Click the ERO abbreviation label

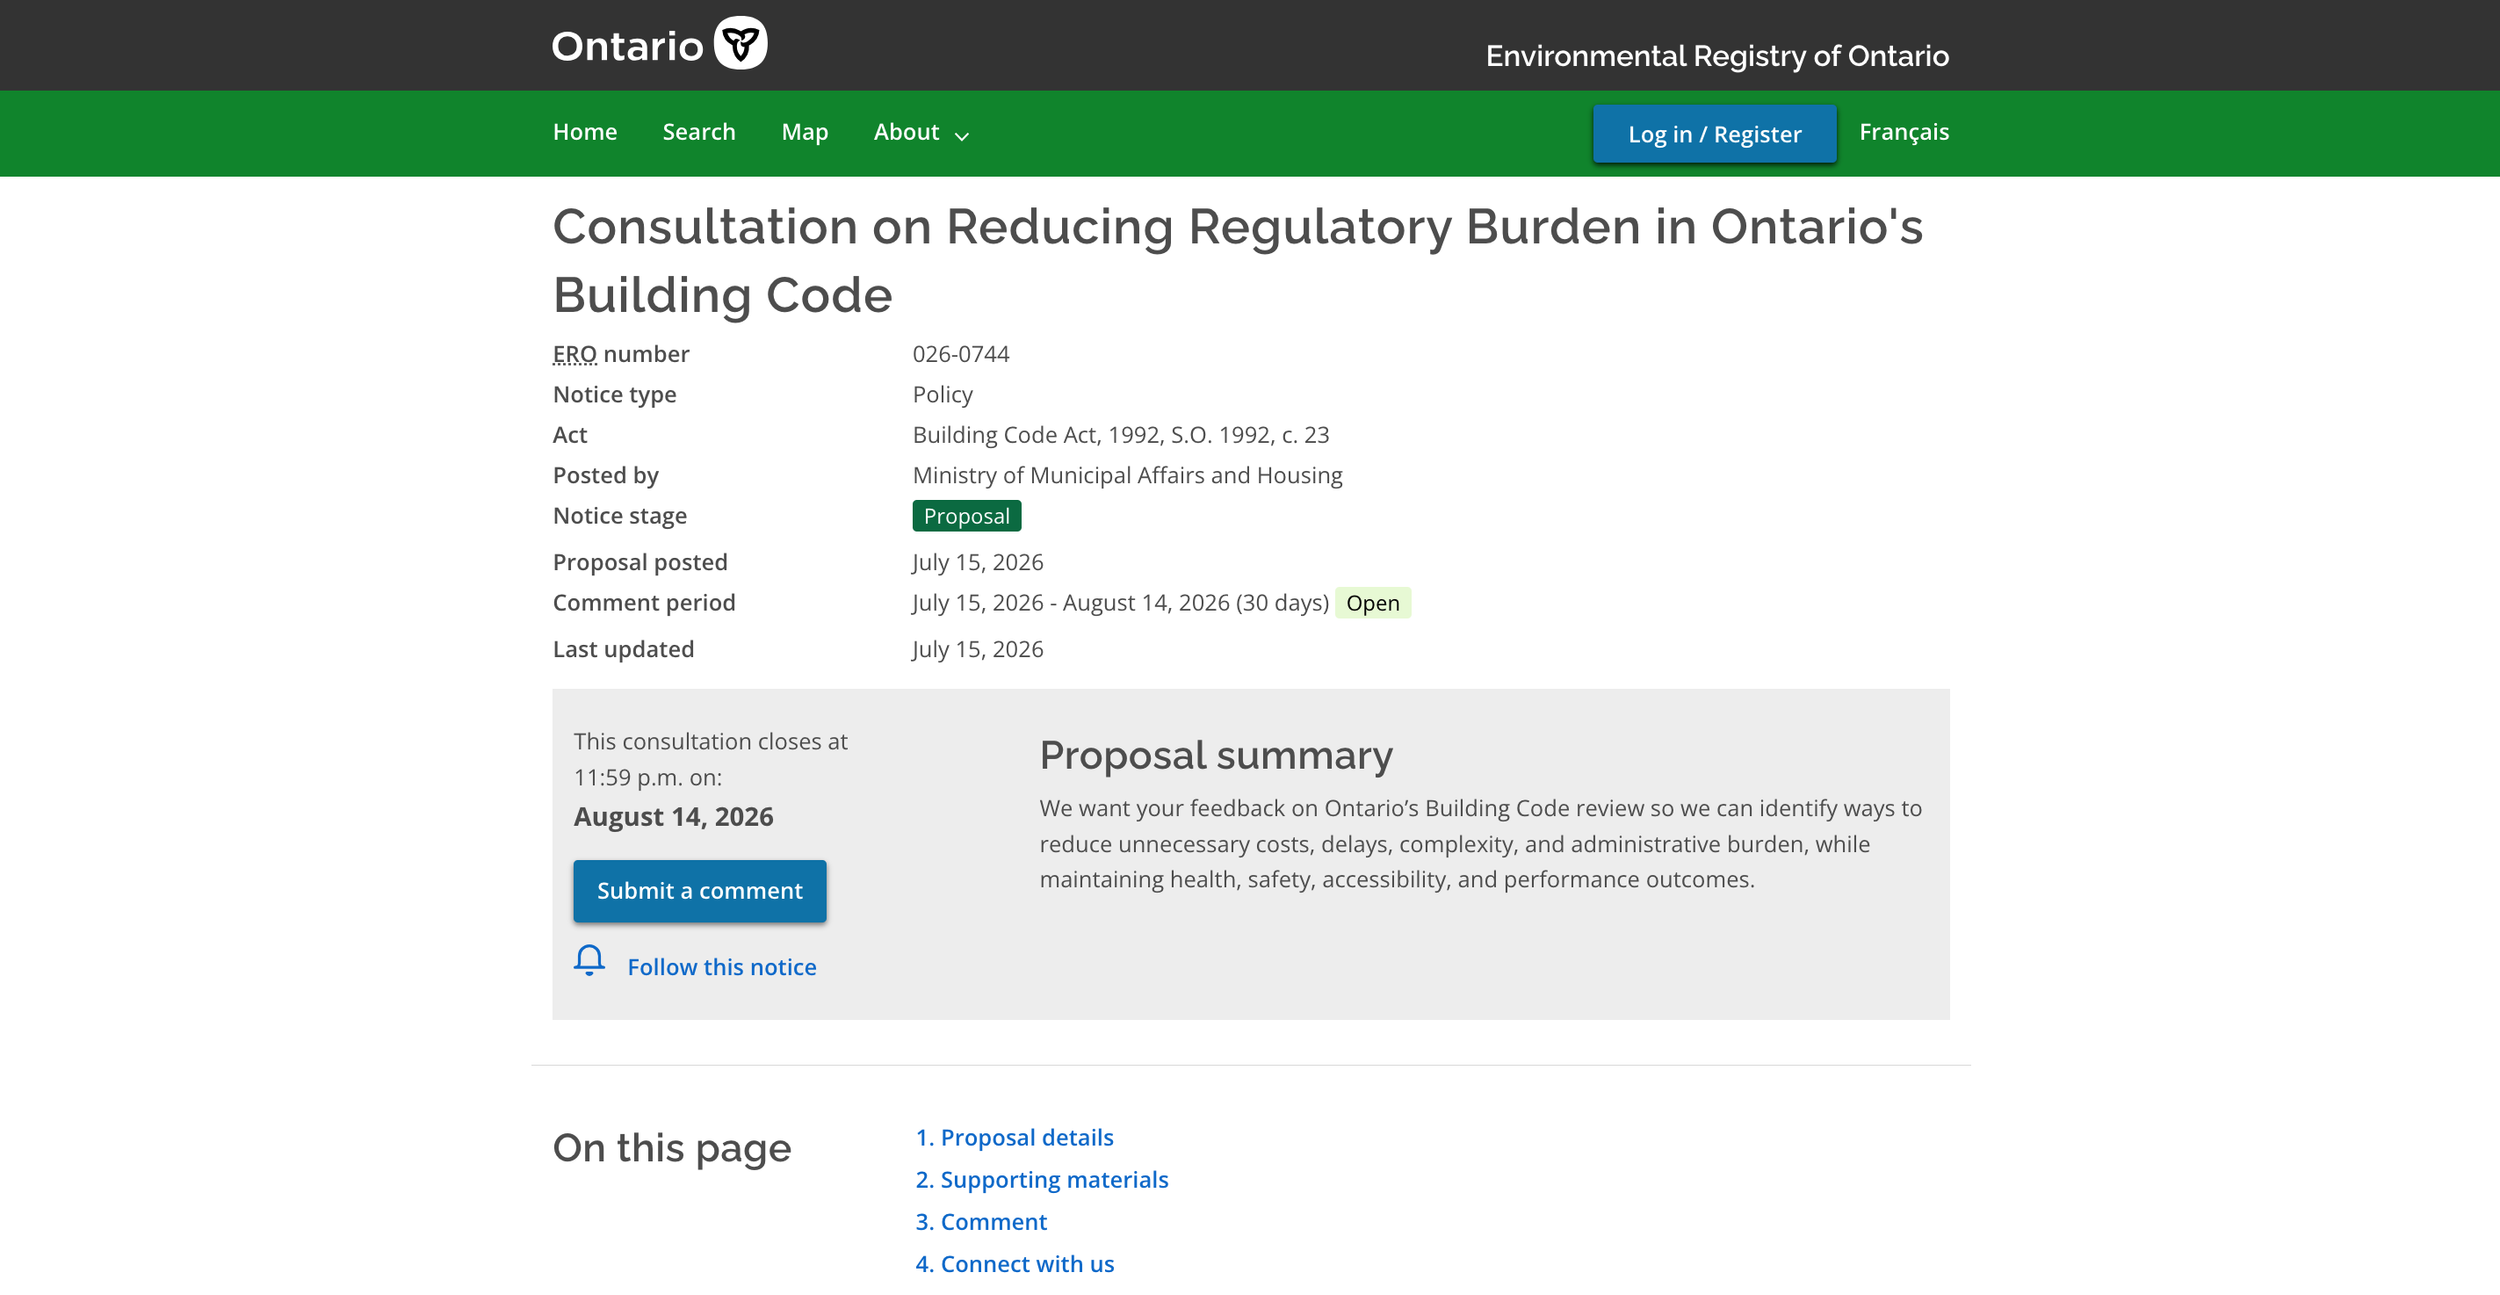575,354
